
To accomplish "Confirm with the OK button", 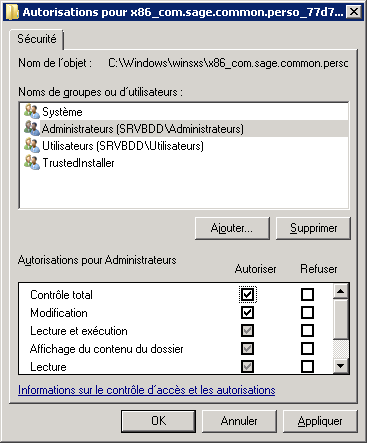I will coord(158,421).
